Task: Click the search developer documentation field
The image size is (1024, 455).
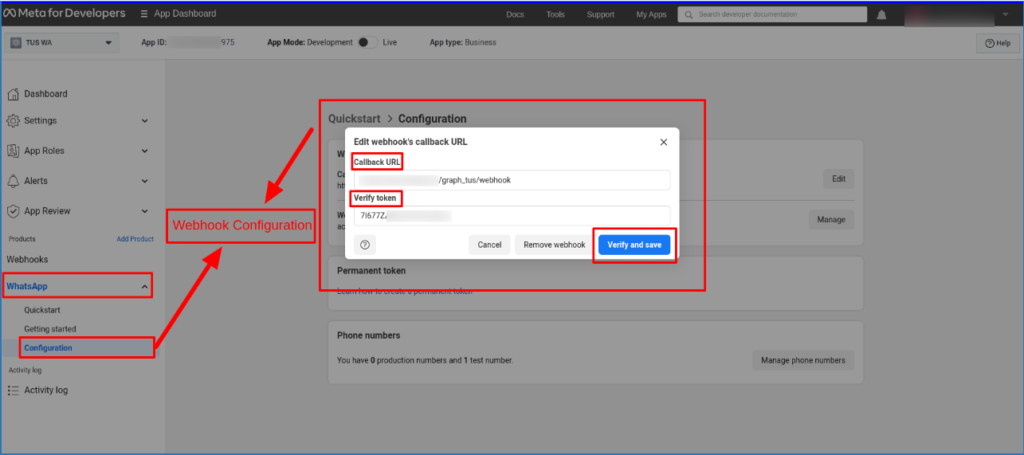Action: point(772,14)
